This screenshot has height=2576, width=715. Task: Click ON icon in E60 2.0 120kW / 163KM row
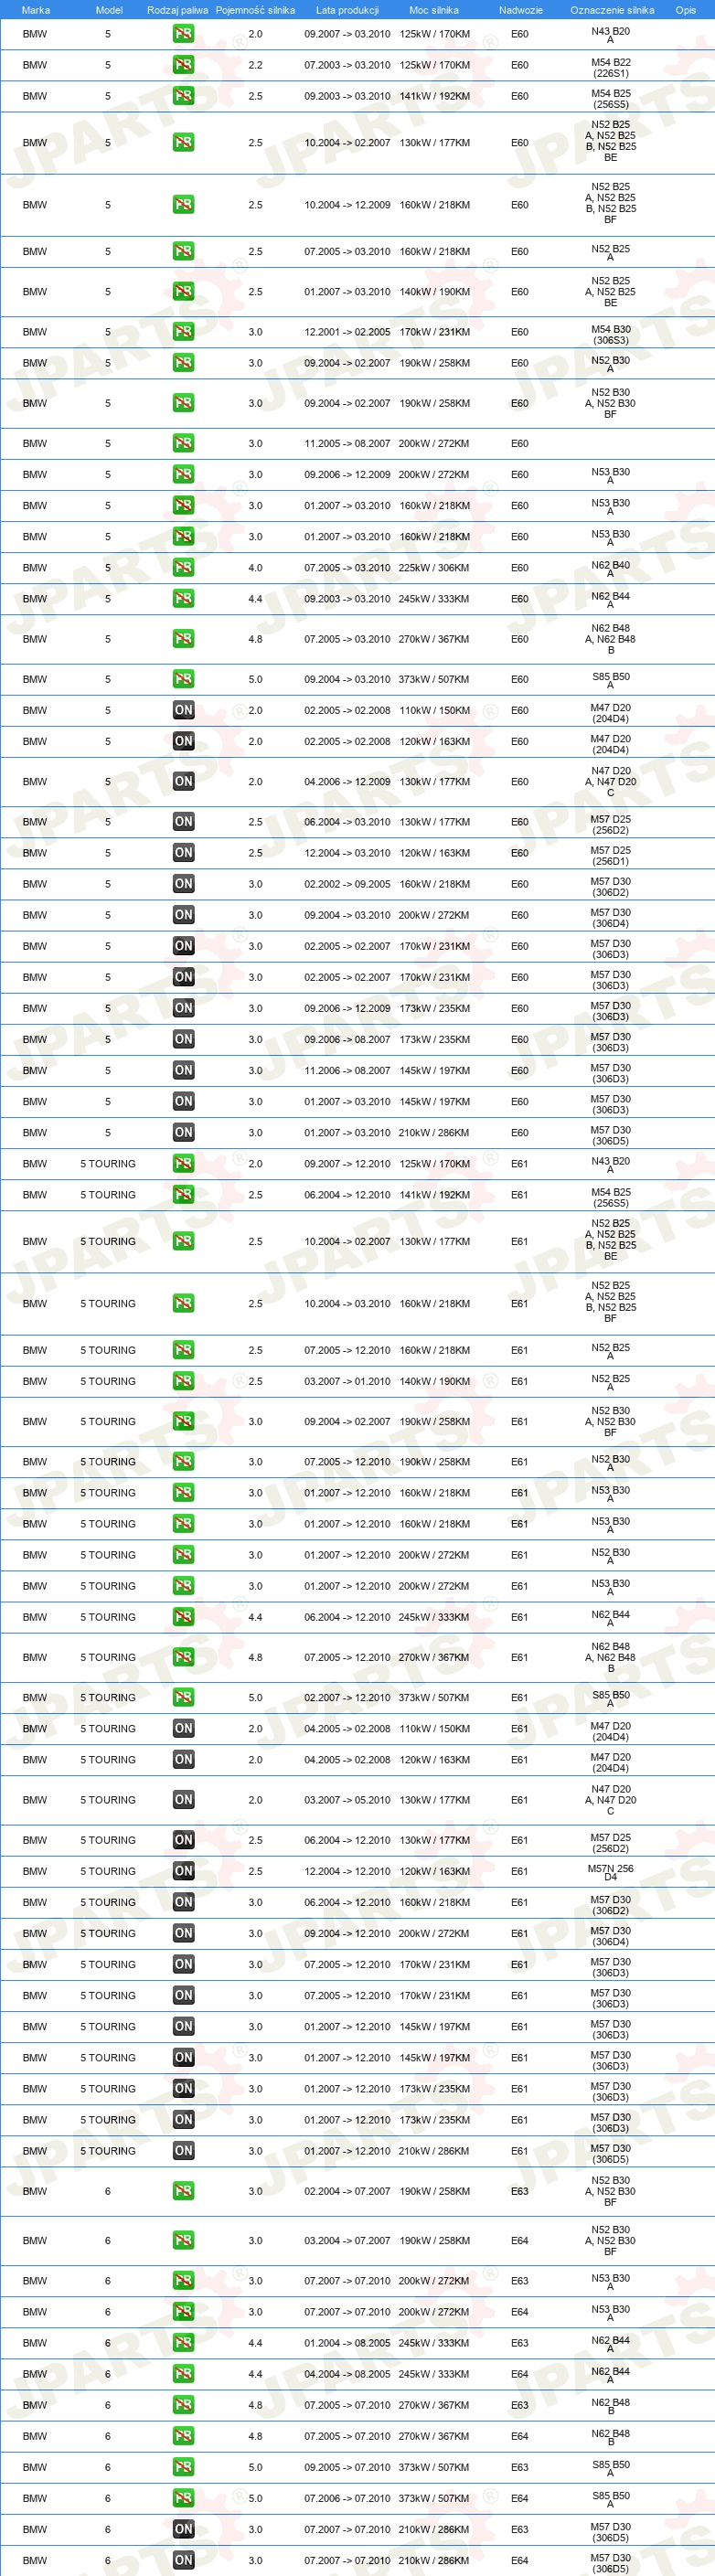183,741
